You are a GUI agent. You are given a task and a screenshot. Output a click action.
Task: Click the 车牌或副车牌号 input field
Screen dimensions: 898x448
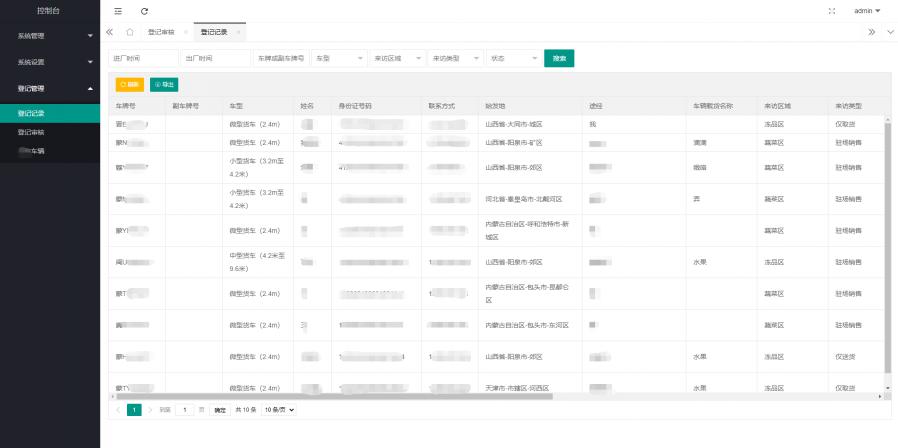coord(281,59)
